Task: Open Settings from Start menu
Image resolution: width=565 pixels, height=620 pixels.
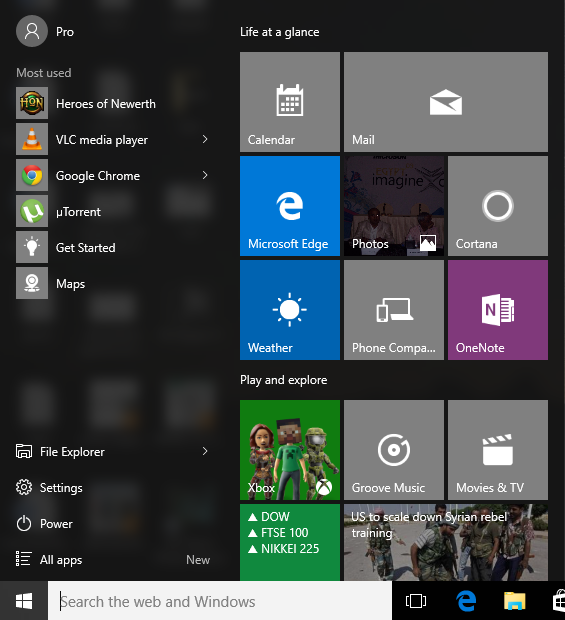Action: coord(113,488)
